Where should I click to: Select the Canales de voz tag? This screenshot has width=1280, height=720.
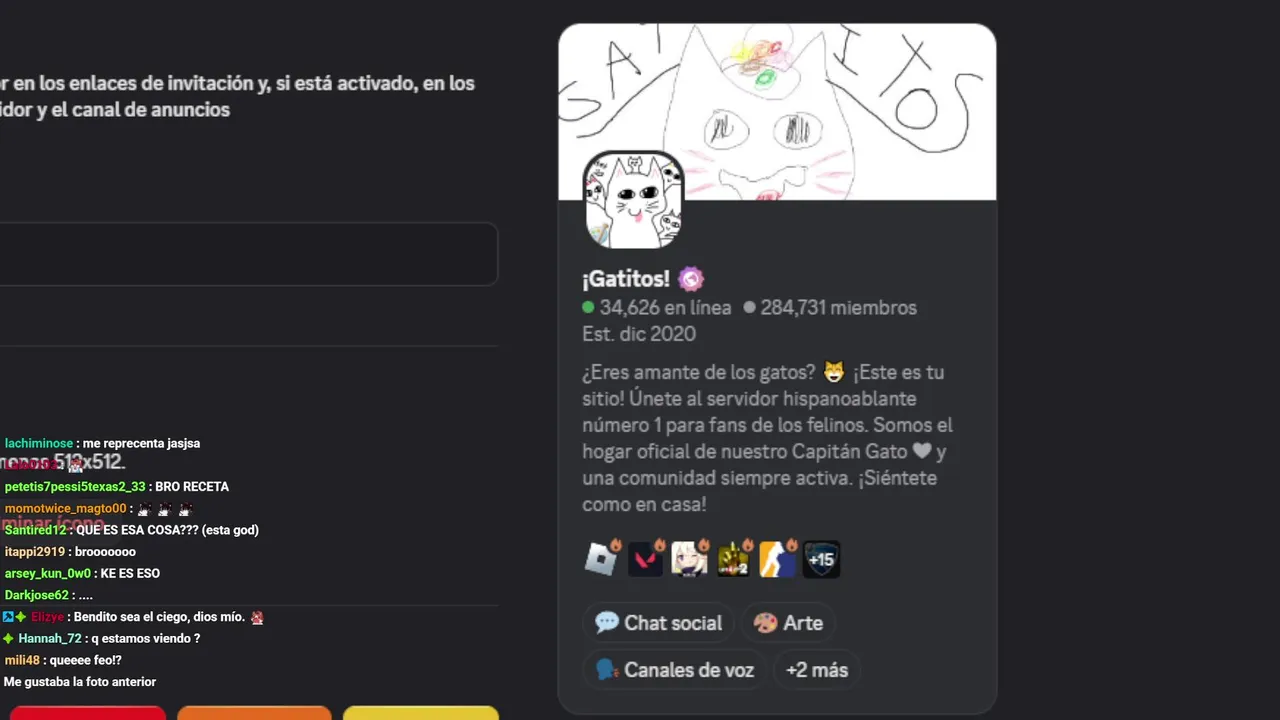click(x=674, y=670)
